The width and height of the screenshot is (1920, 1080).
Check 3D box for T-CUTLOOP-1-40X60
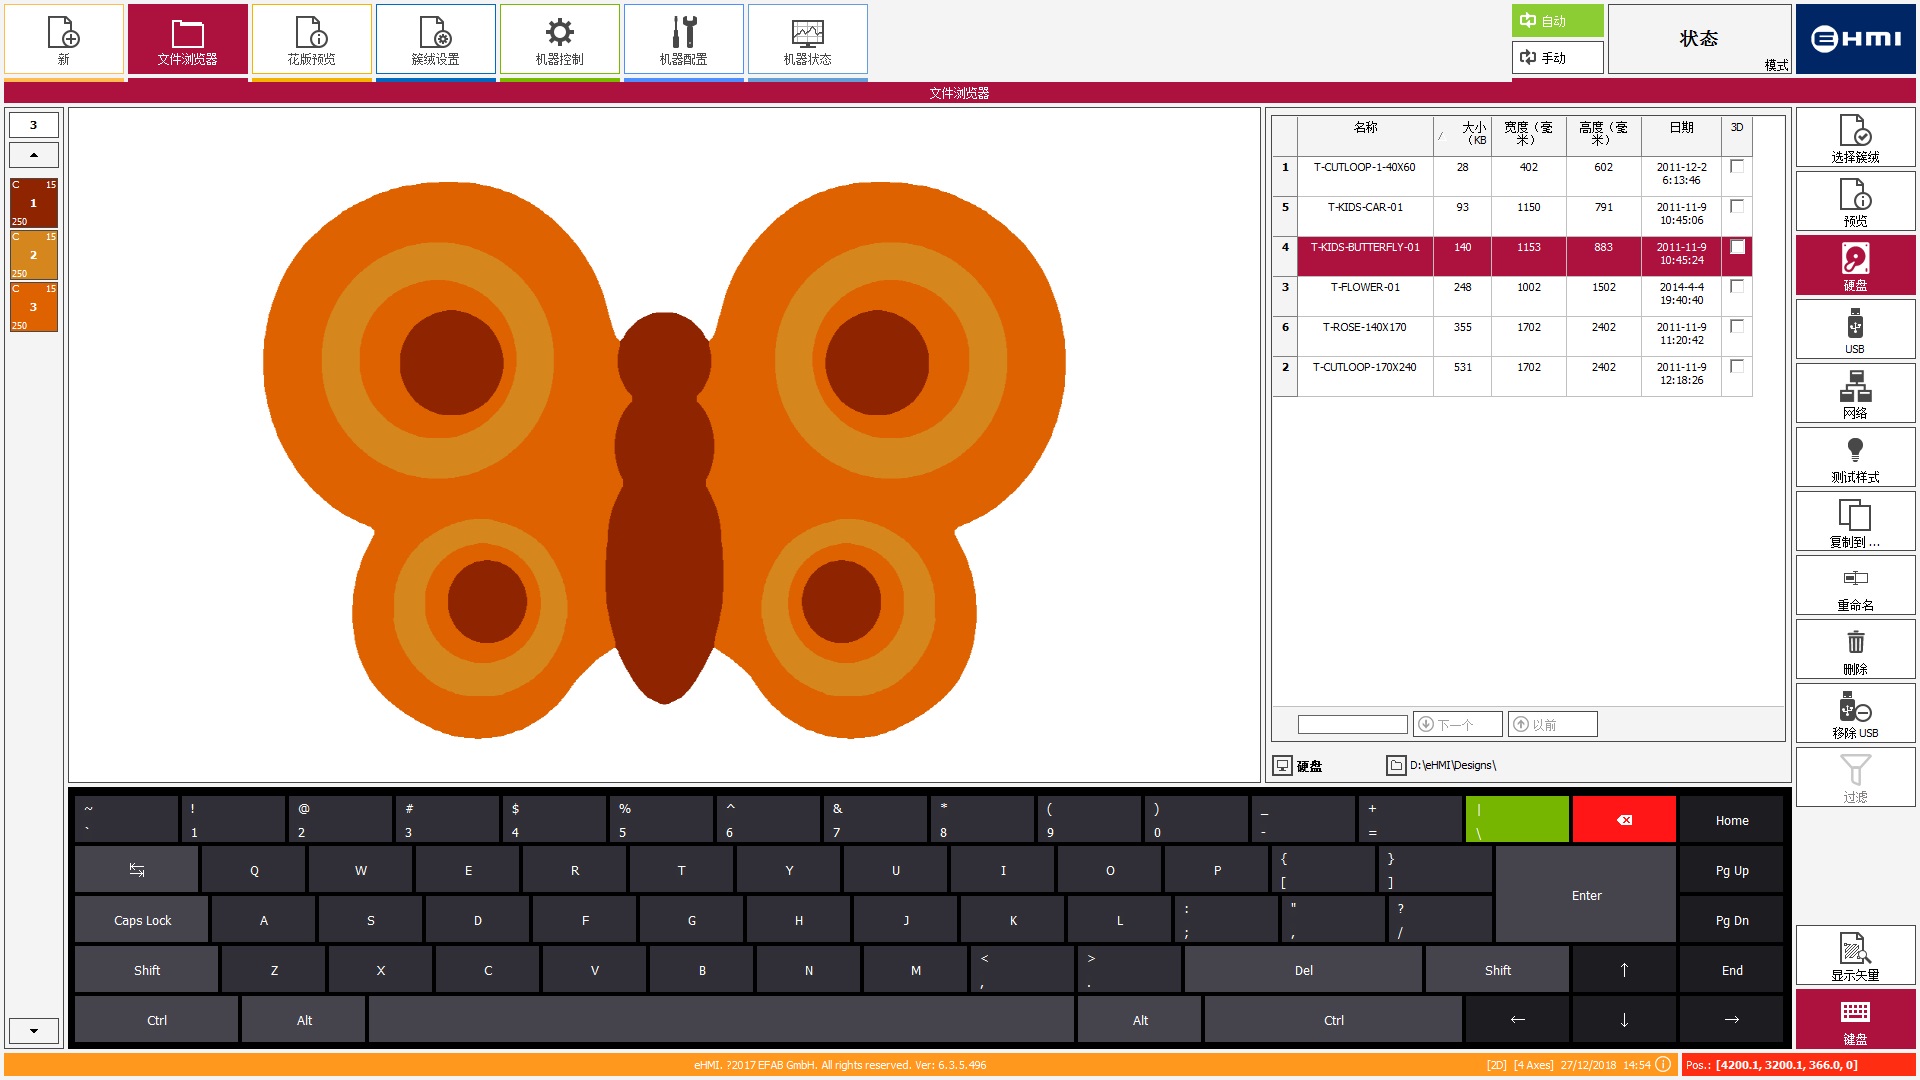pos(1737,167)
